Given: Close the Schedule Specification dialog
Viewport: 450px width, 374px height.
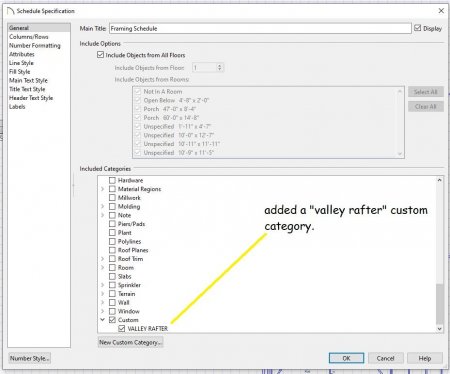Looking at the screenshot, I should tap(441, 11).
